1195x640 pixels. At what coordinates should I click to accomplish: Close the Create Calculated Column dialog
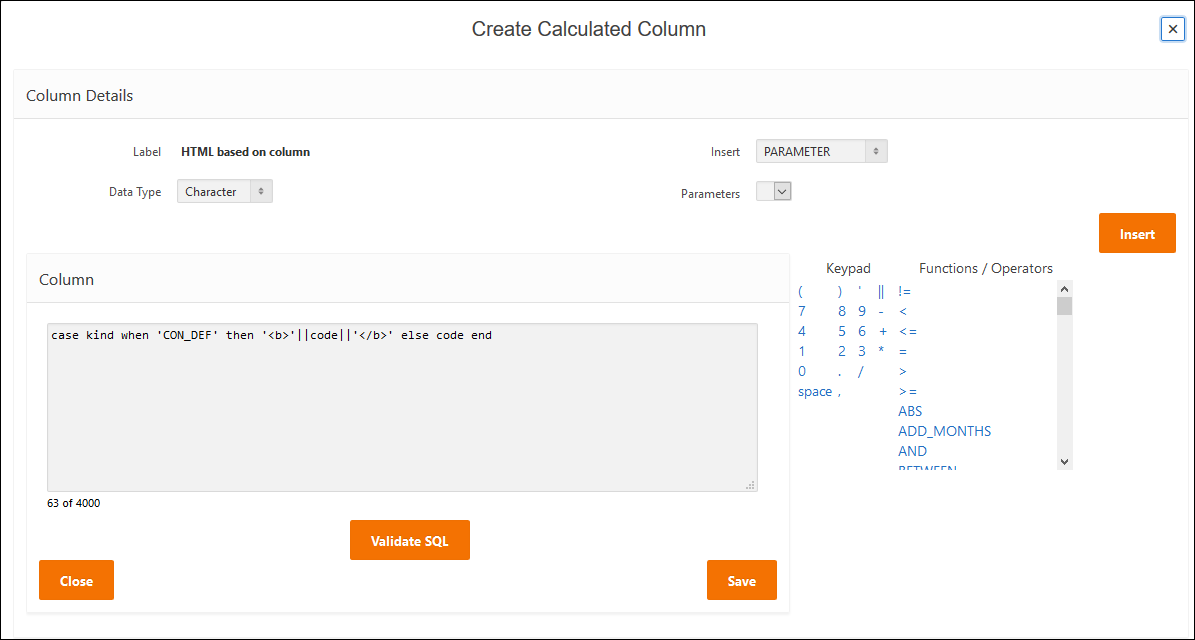[1172, 30]
